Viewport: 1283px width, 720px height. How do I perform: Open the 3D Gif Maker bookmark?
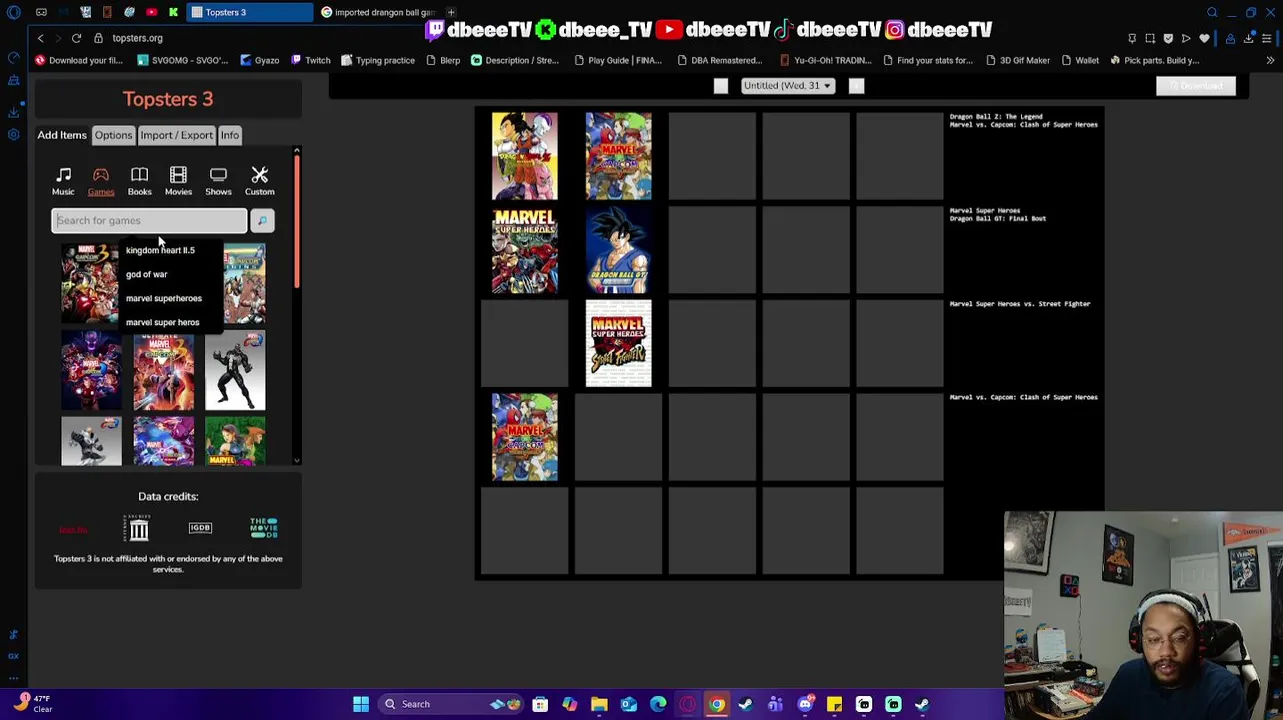pos(1018,60)
